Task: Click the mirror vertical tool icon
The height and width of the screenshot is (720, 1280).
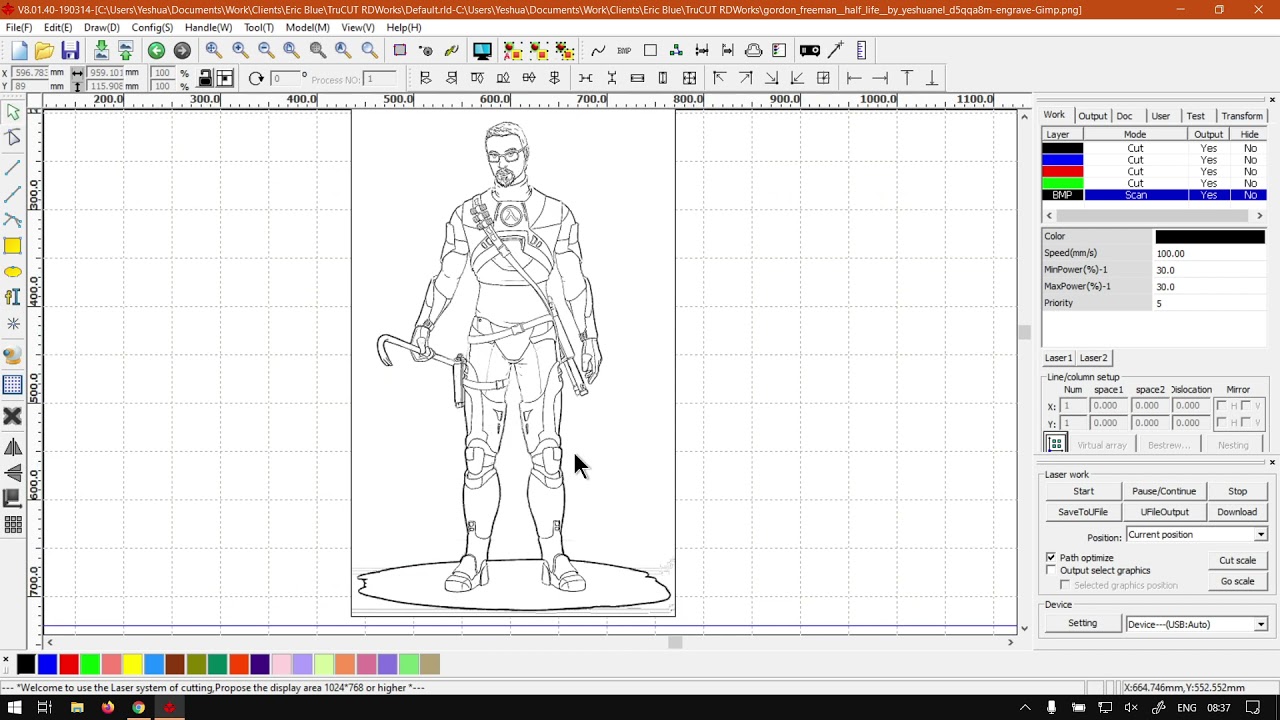Action: pos(13,473)
